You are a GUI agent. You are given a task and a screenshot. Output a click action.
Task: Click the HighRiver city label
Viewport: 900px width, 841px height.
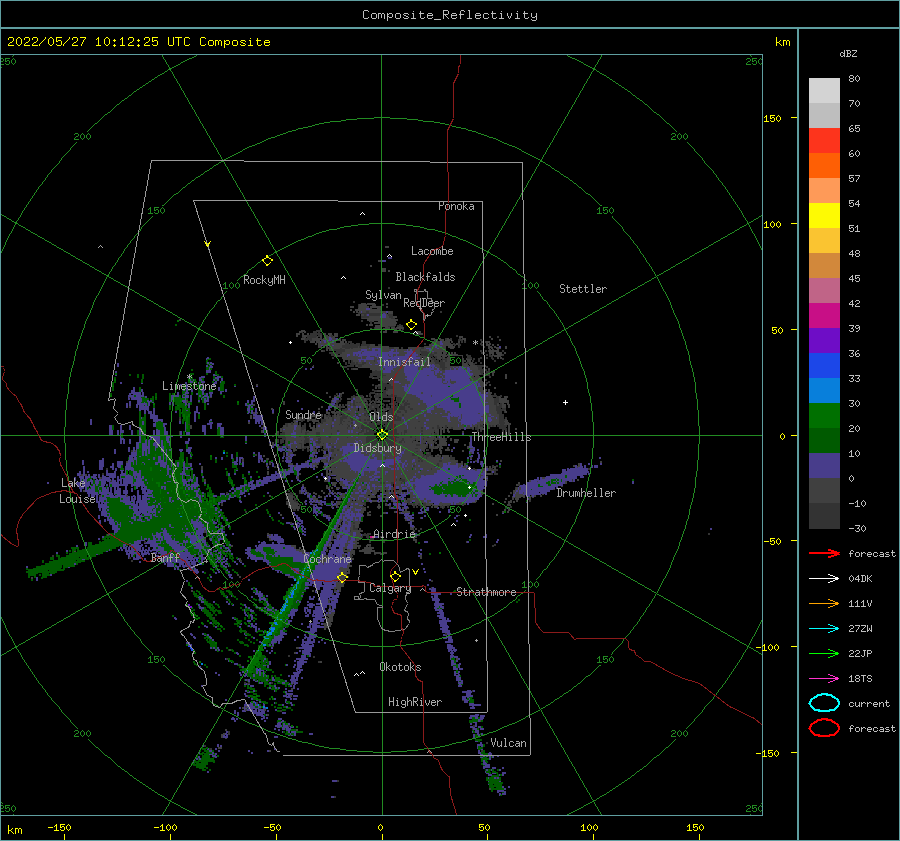[415, 702]
